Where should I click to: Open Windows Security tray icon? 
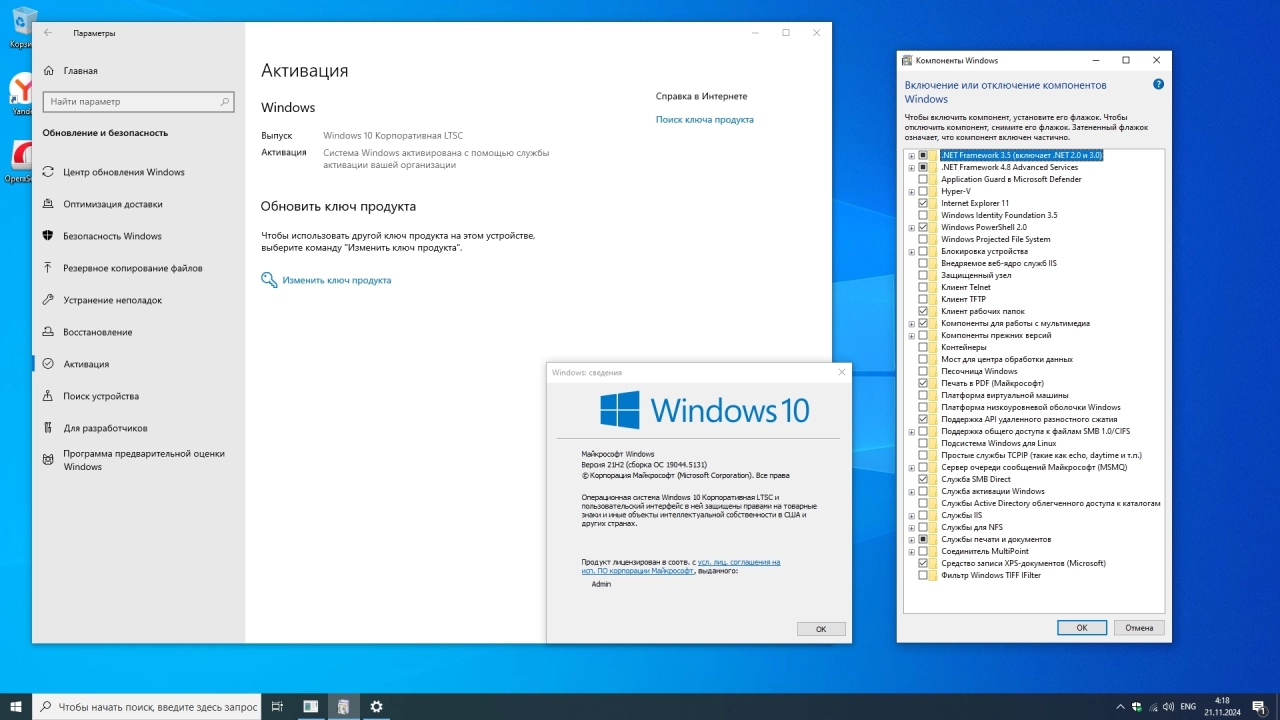pos(1137,706)
